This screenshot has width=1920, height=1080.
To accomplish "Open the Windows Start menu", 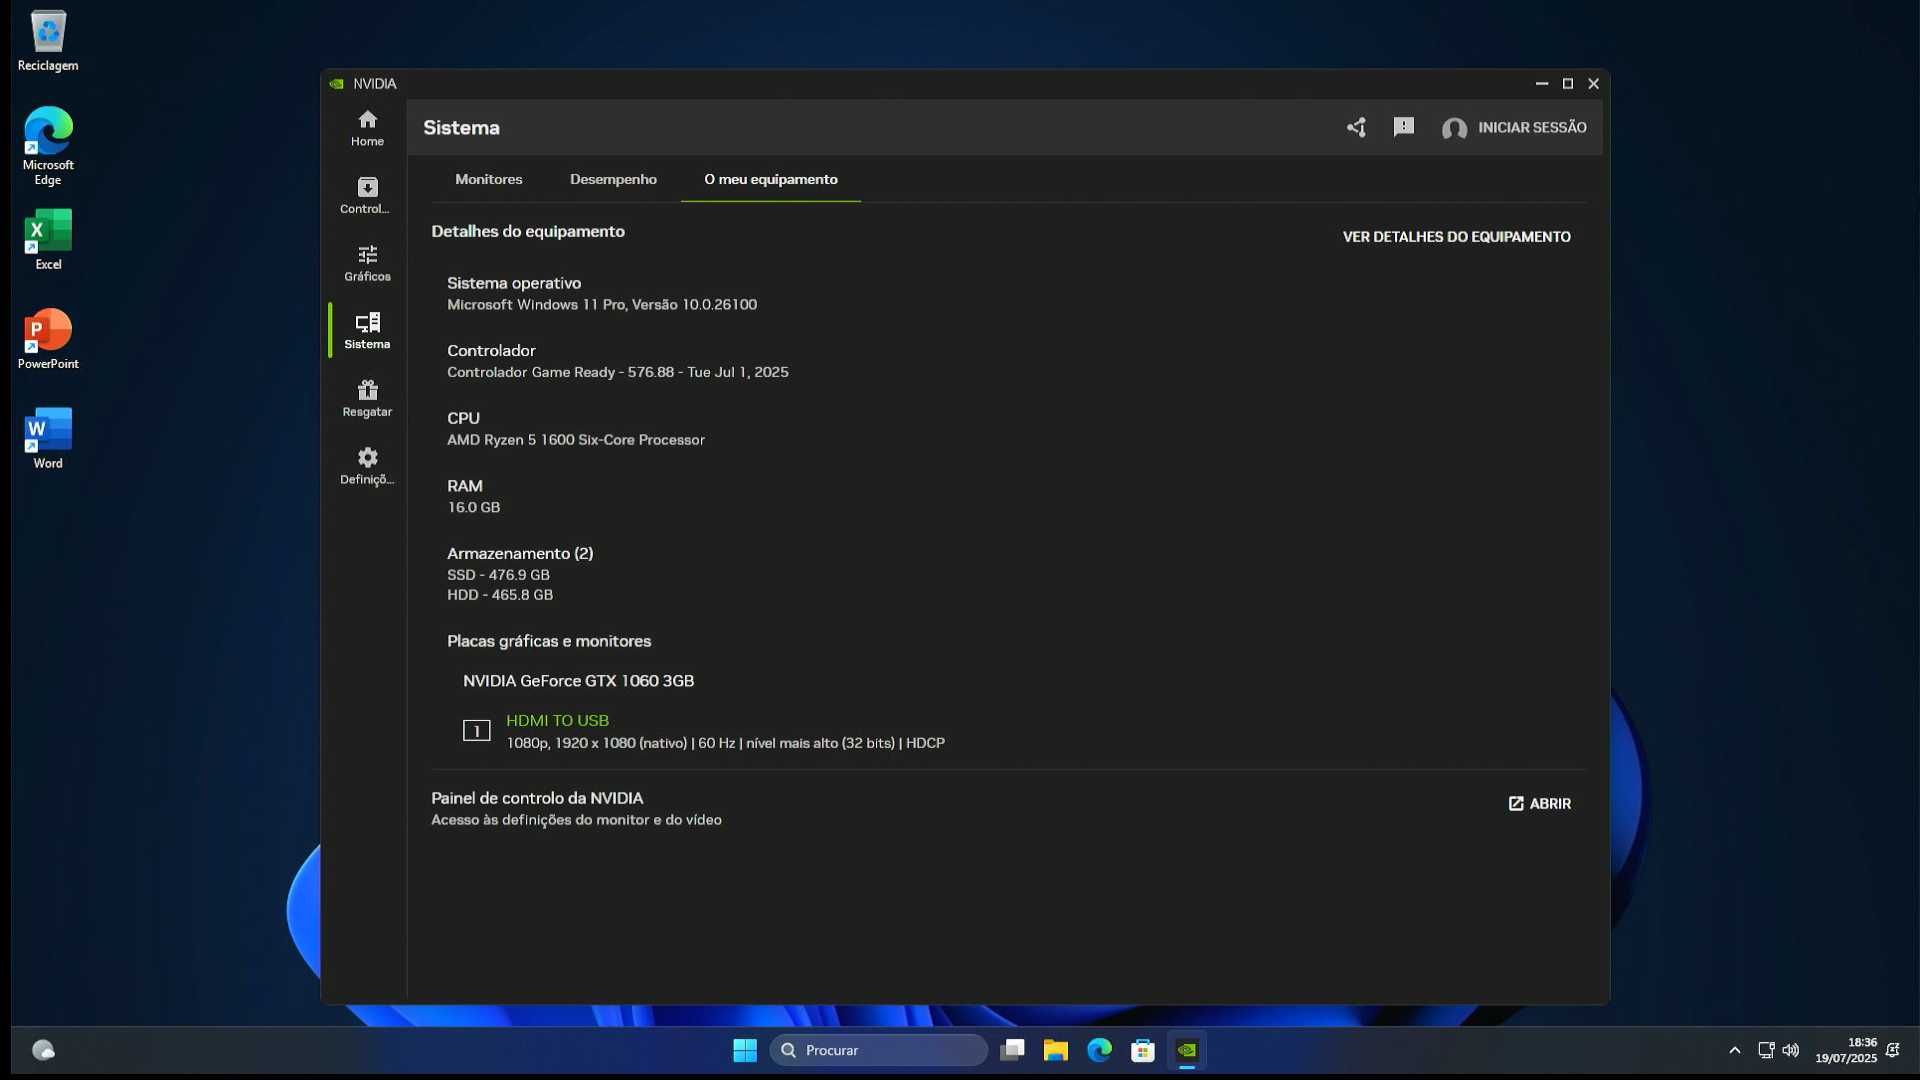I will coord(745,1050).
